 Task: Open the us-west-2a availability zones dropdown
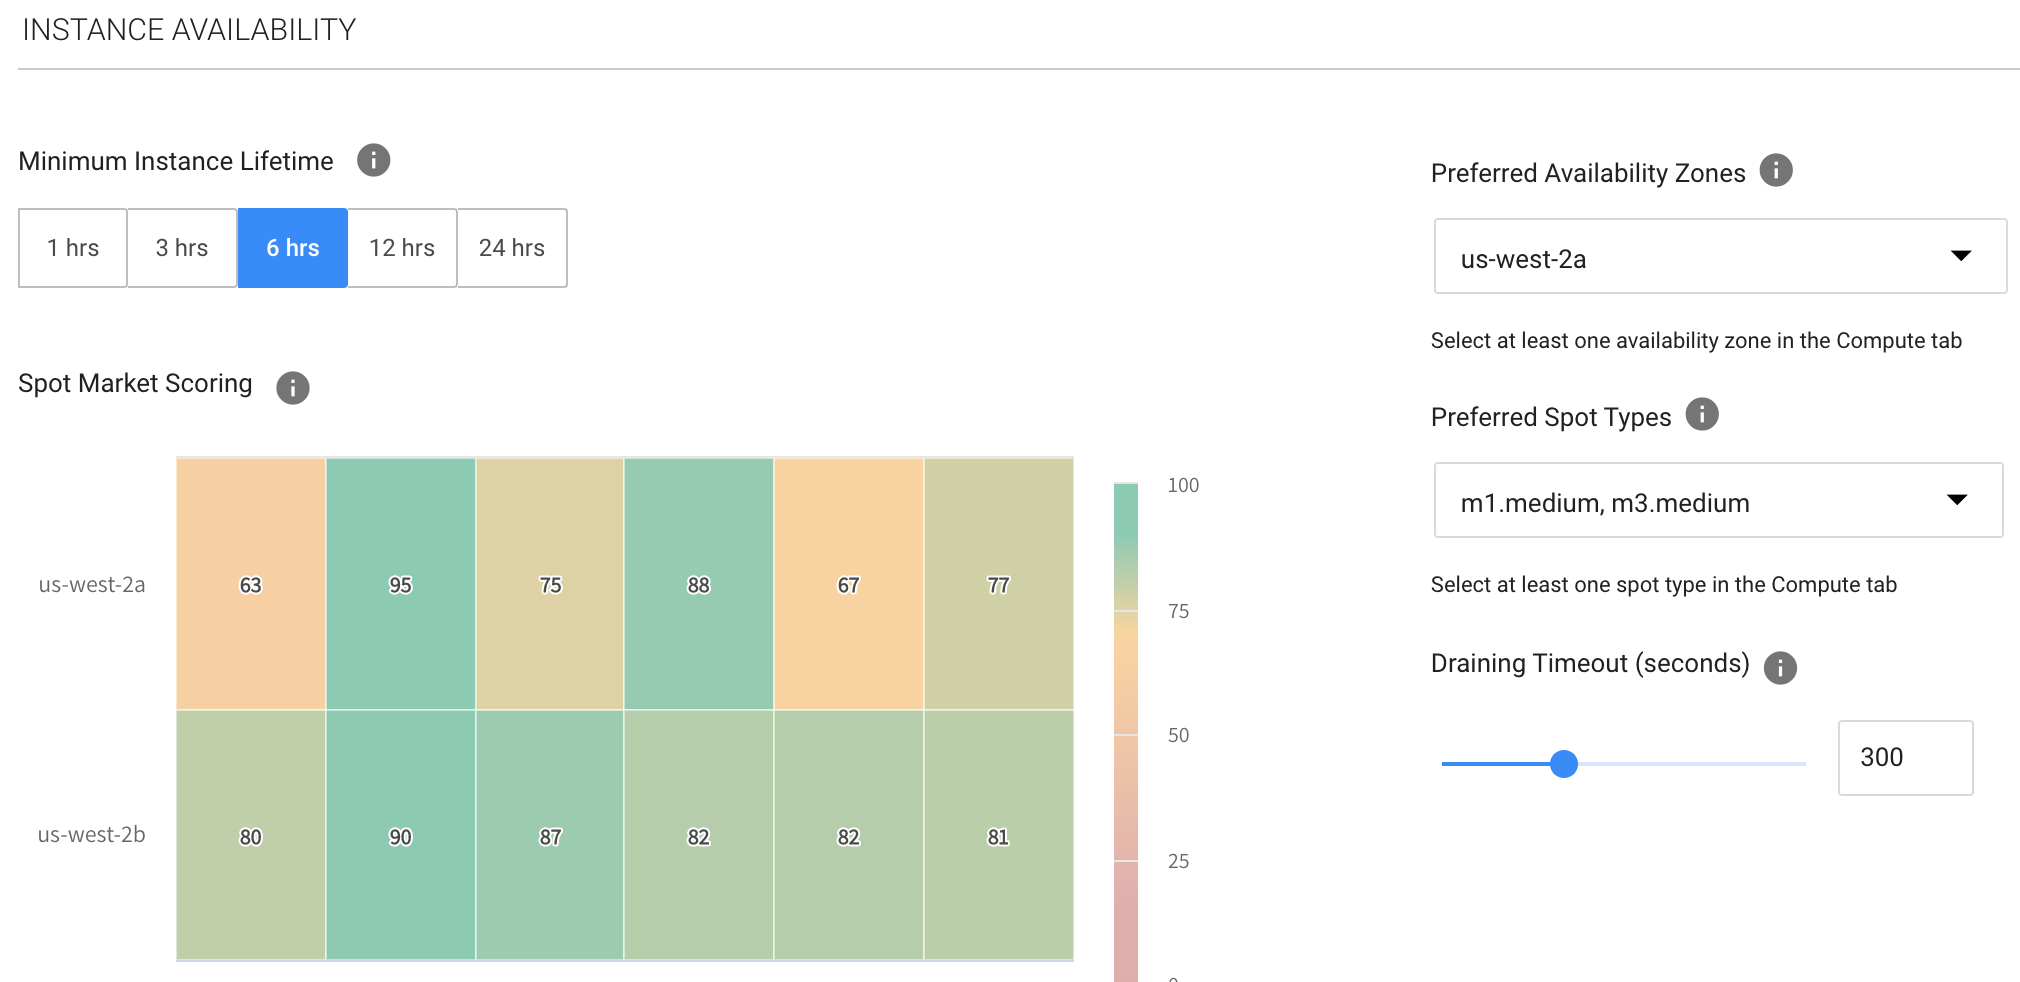pos(1719,257)
